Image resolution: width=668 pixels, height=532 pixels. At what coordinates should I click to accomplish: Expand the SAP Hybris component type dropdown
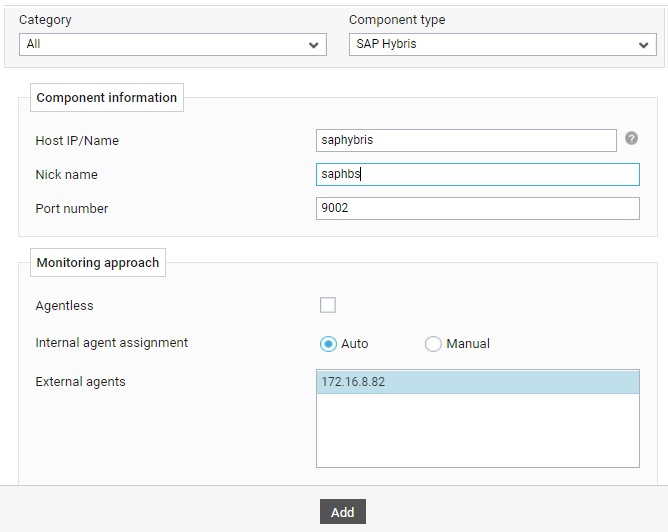[503, 44]
